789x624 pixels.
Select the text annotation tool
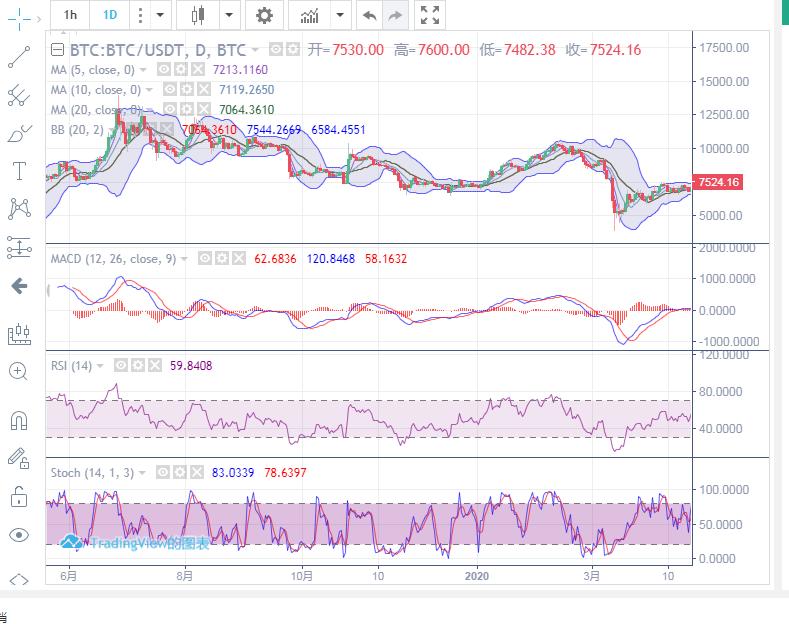(18, 171)
